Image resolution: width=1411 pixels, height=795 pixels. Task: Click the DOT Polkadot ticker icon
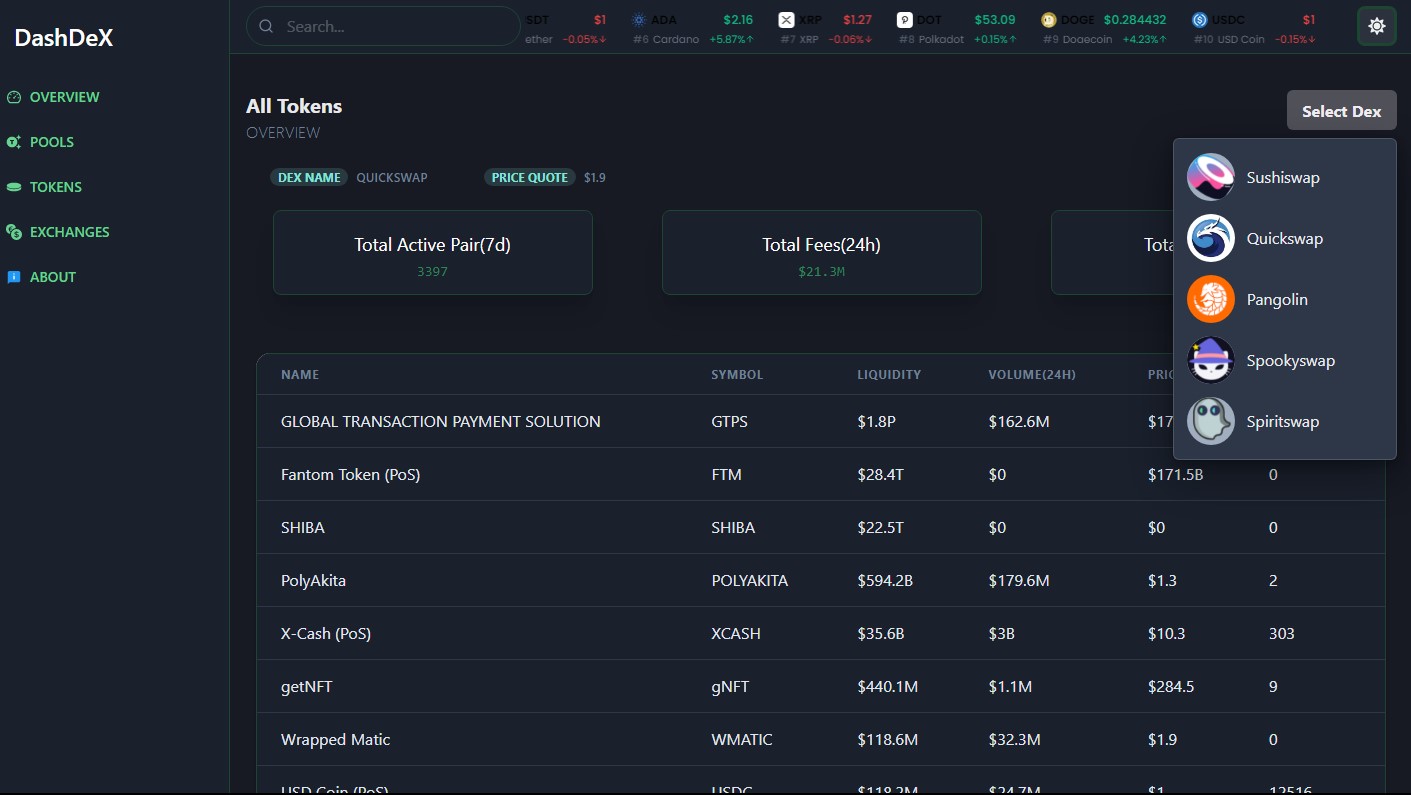904,20
